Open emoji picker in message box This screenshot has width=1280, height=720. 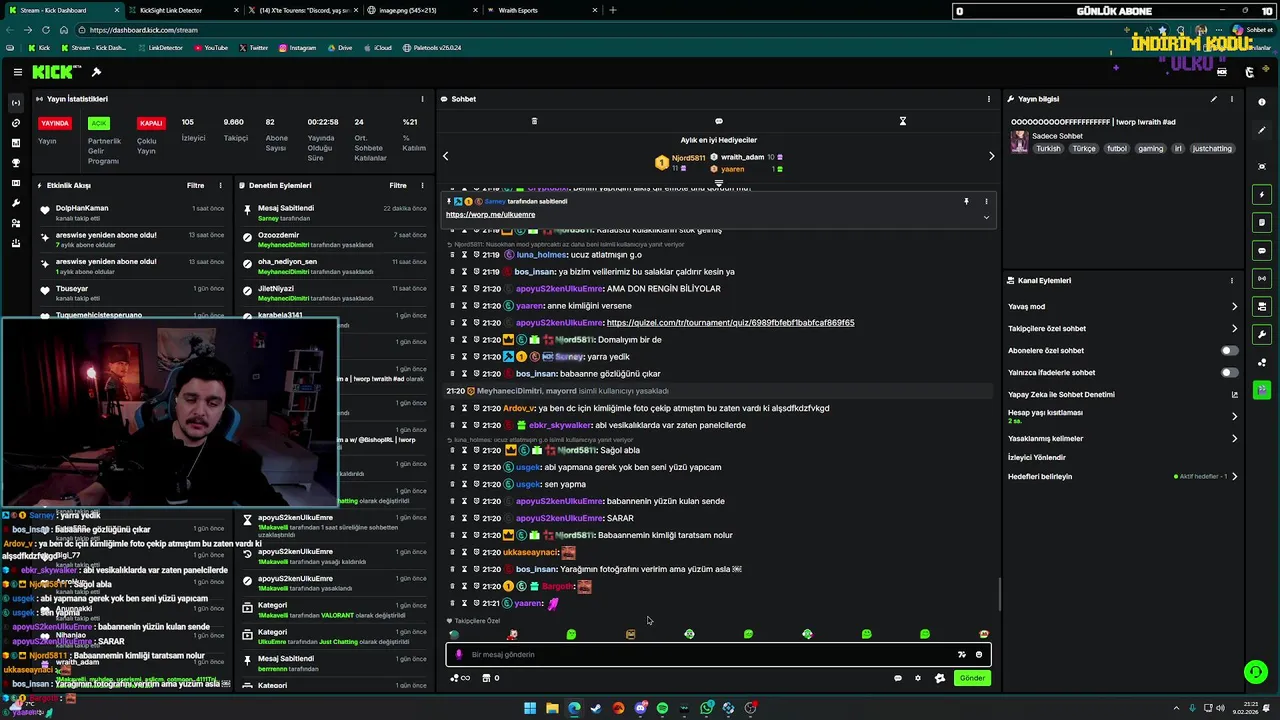[979, 655]
